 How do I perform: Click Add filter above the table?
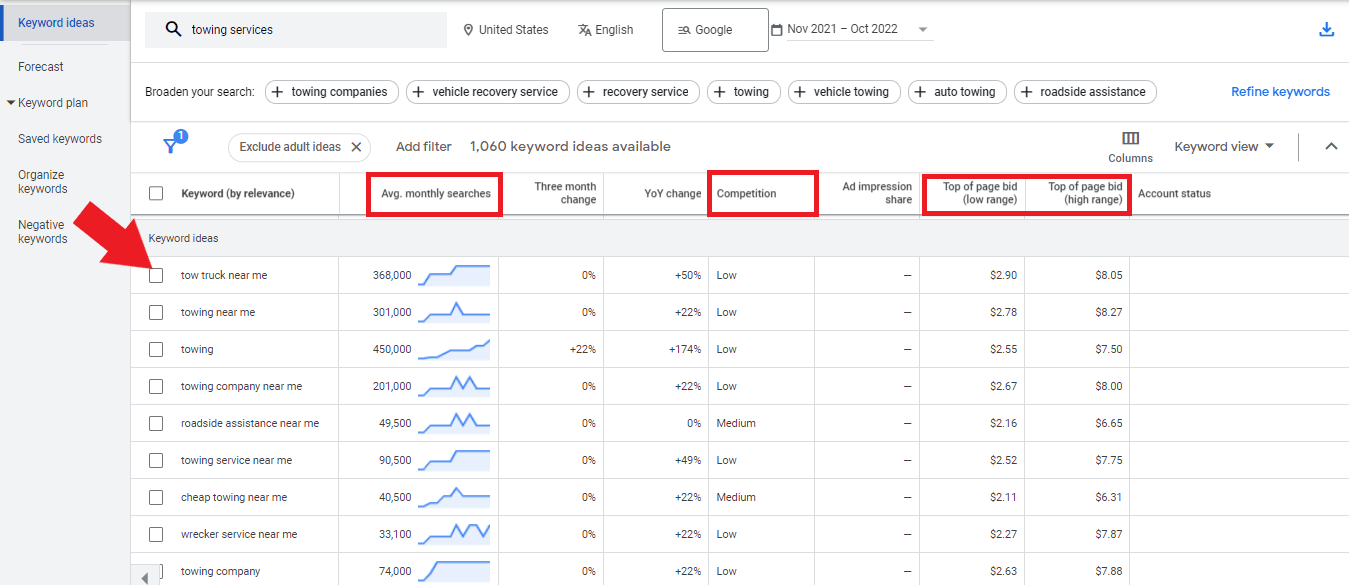click(423, 145)
